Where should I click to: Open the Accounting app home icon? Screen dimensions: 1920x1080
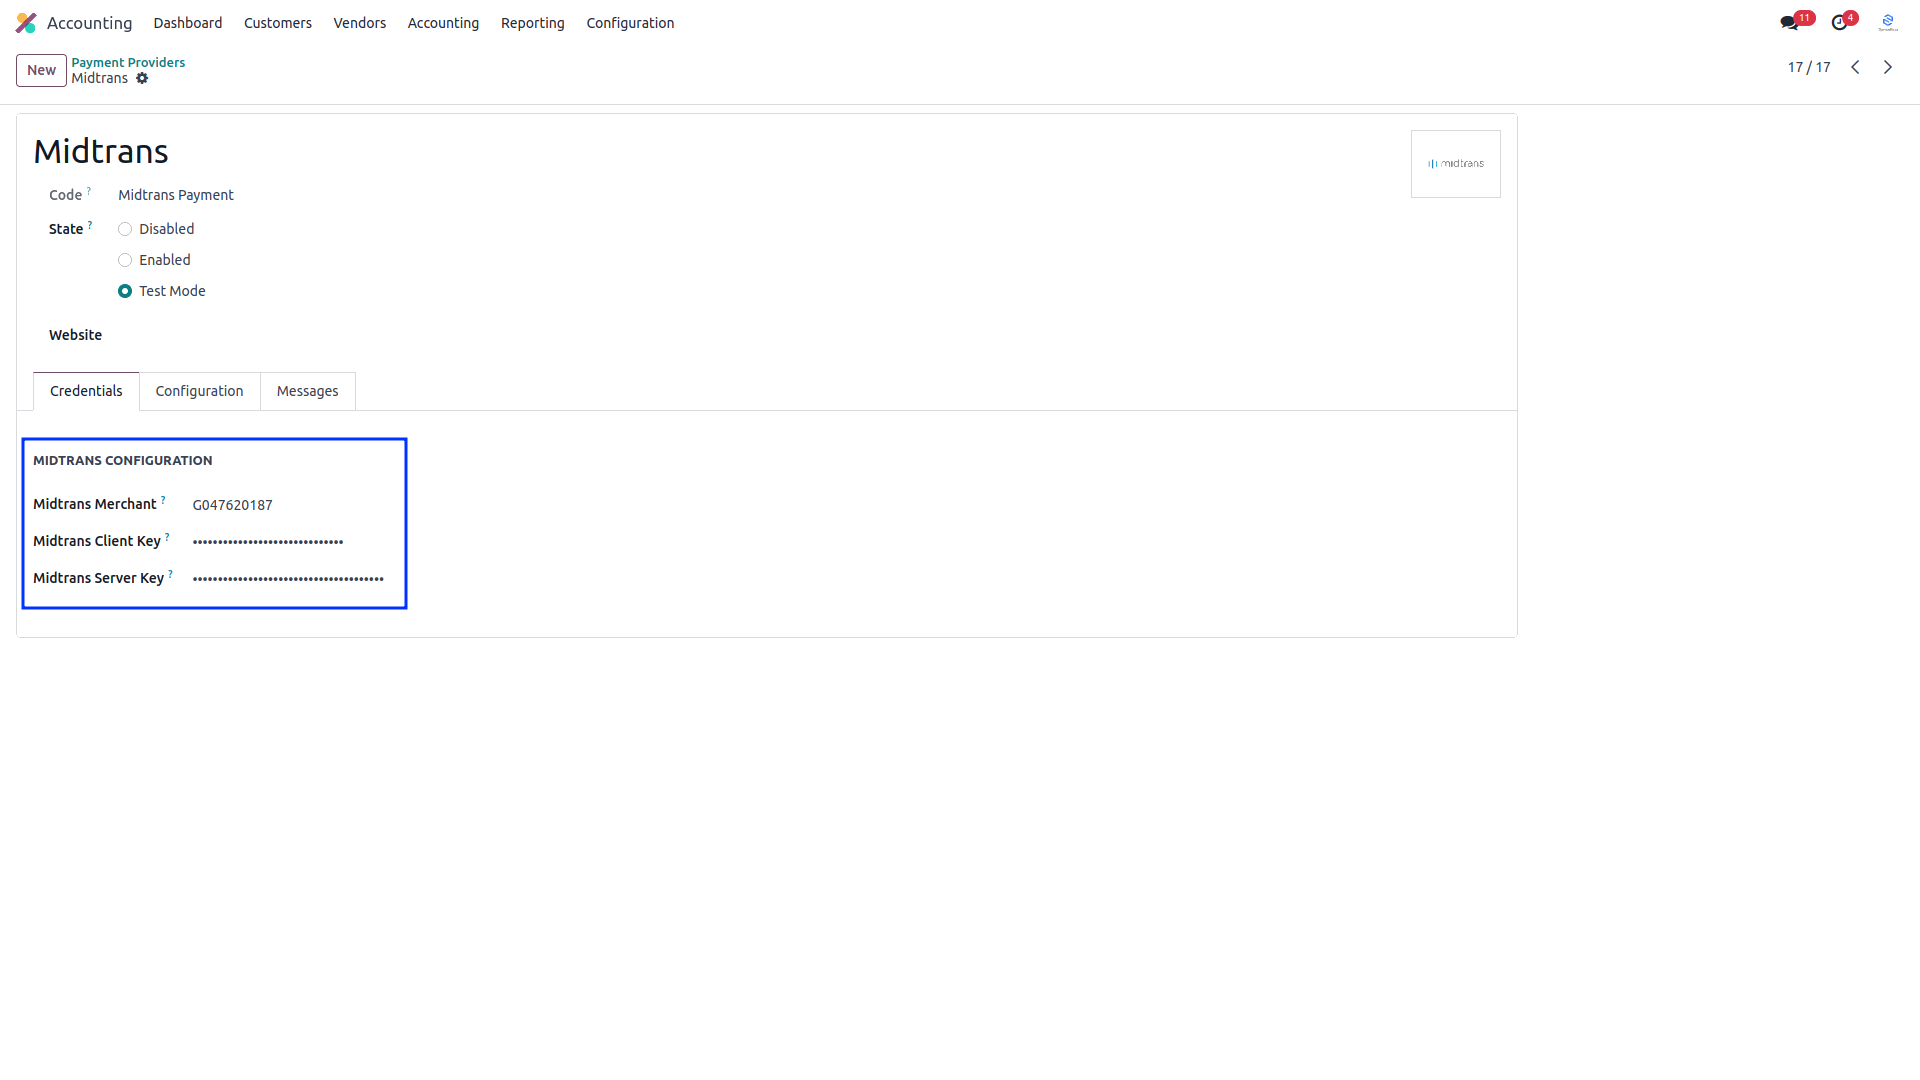click(x=26, y=23)
